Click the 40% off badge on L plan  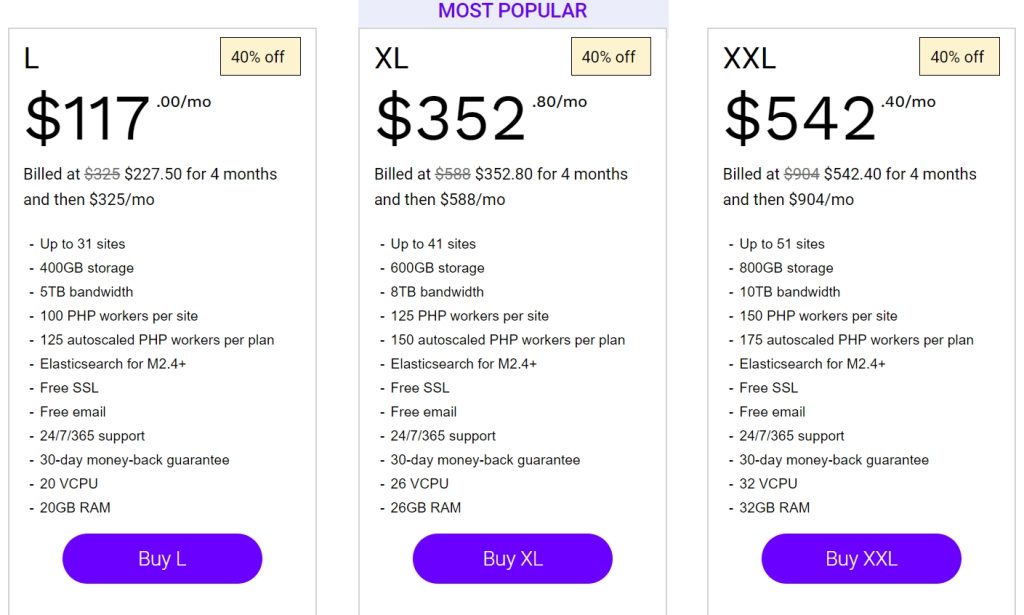(x=259, y=57)
